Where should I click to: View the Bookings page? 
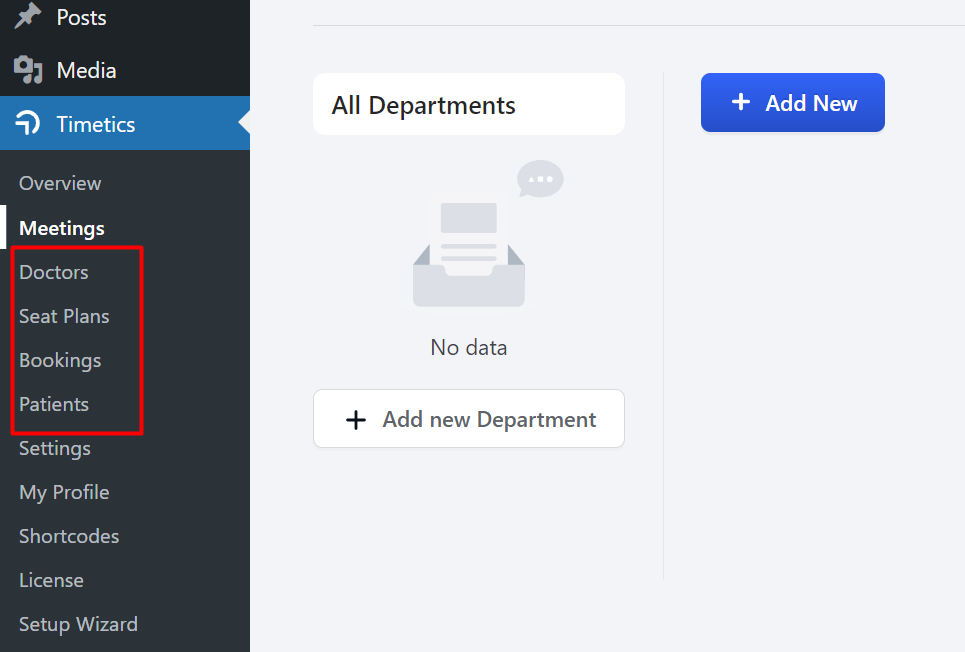point(60,361)
